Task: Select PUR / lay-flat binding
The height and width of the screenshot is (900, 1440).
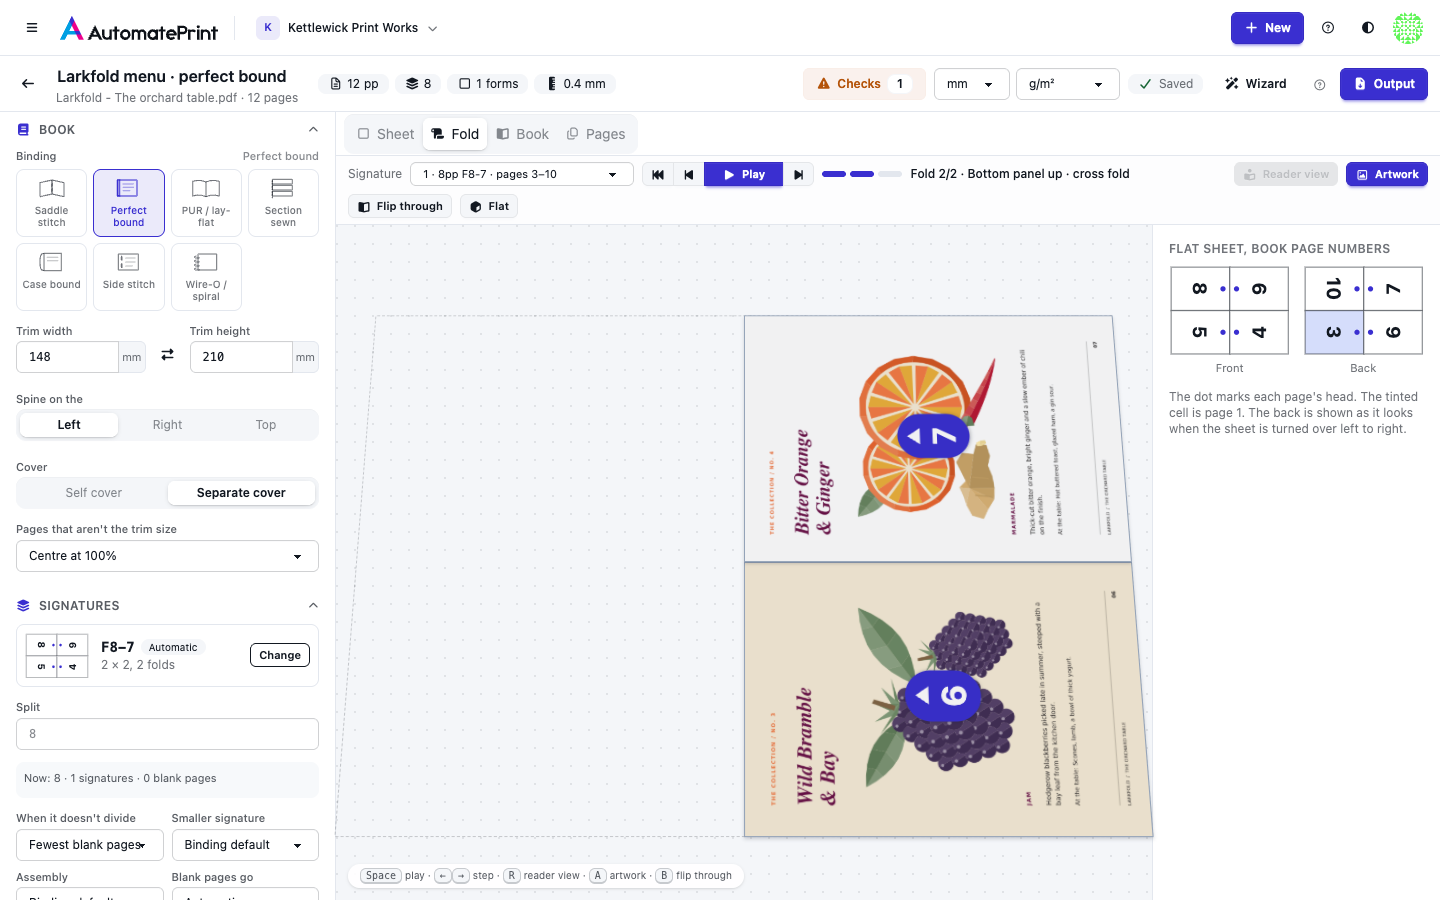Action: pyautogui.click(x=206, y=203)
